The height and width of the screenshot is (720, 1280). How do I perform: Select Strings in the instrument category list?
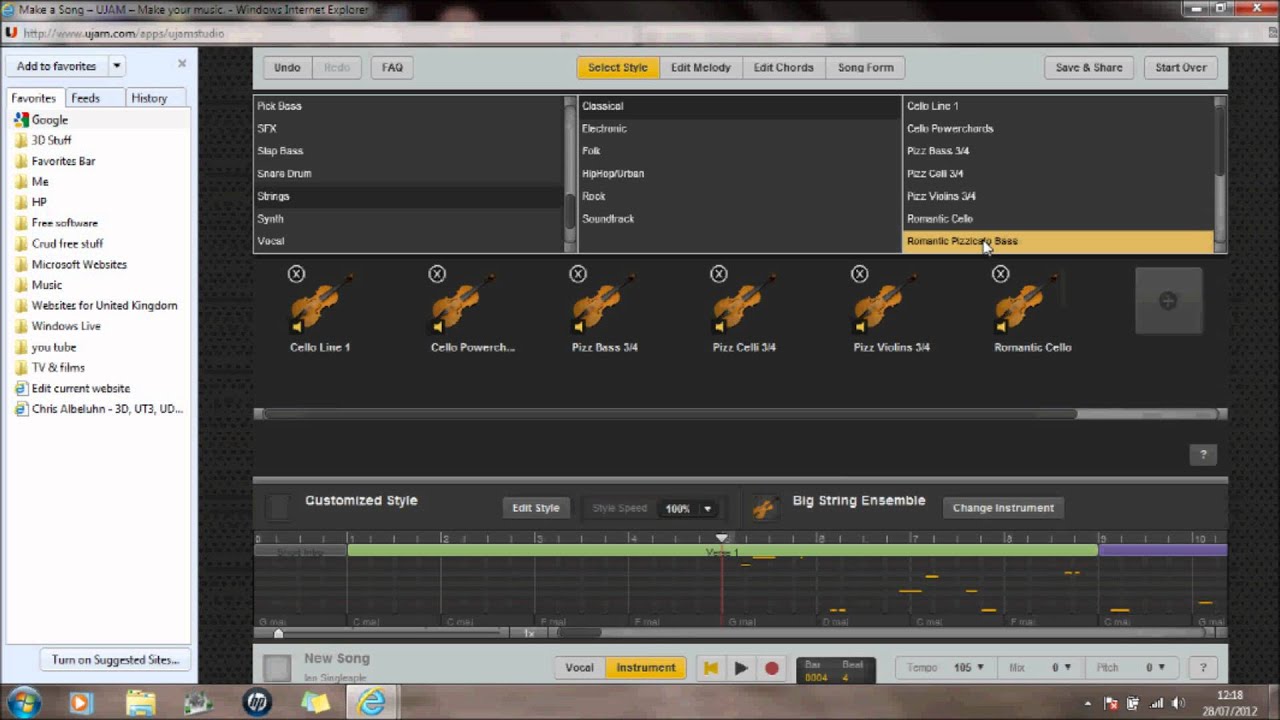[408, 196]
